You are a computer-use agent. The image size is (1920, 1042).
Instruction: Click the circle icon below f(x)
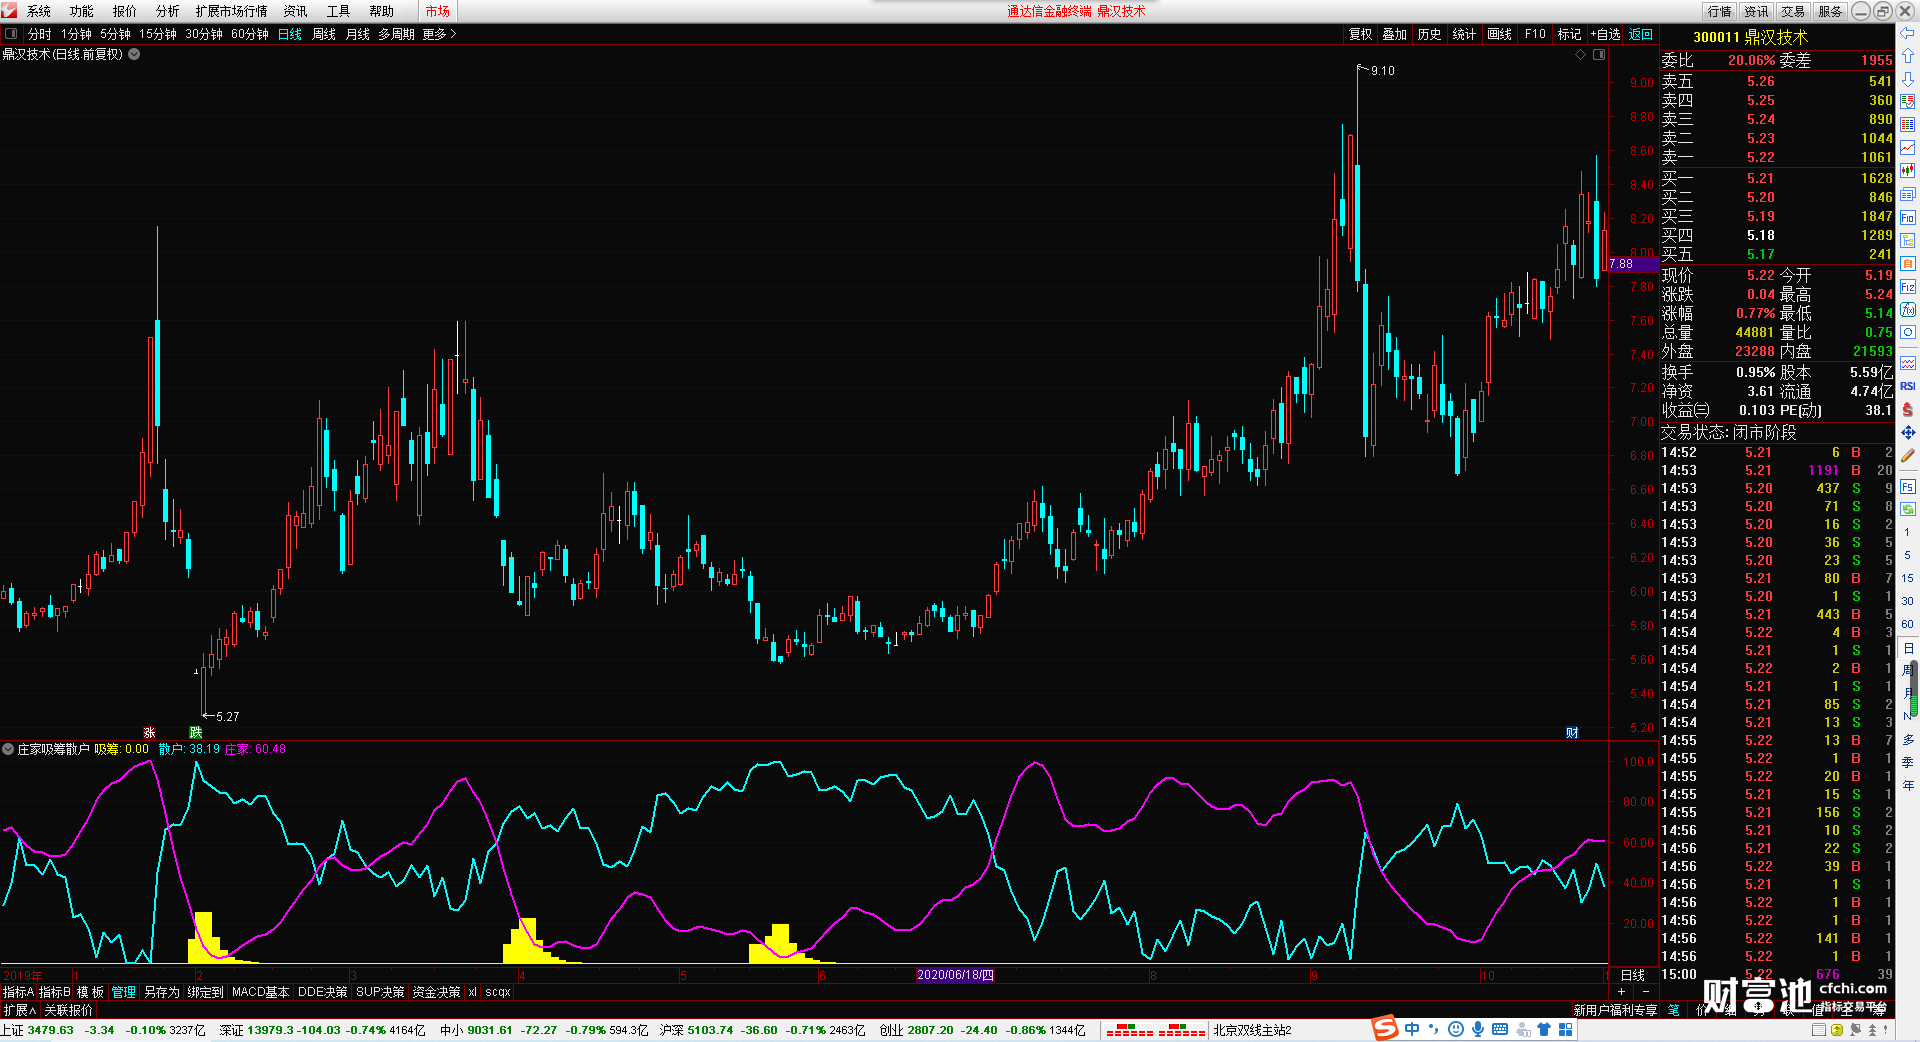(x=1908, y=333)
